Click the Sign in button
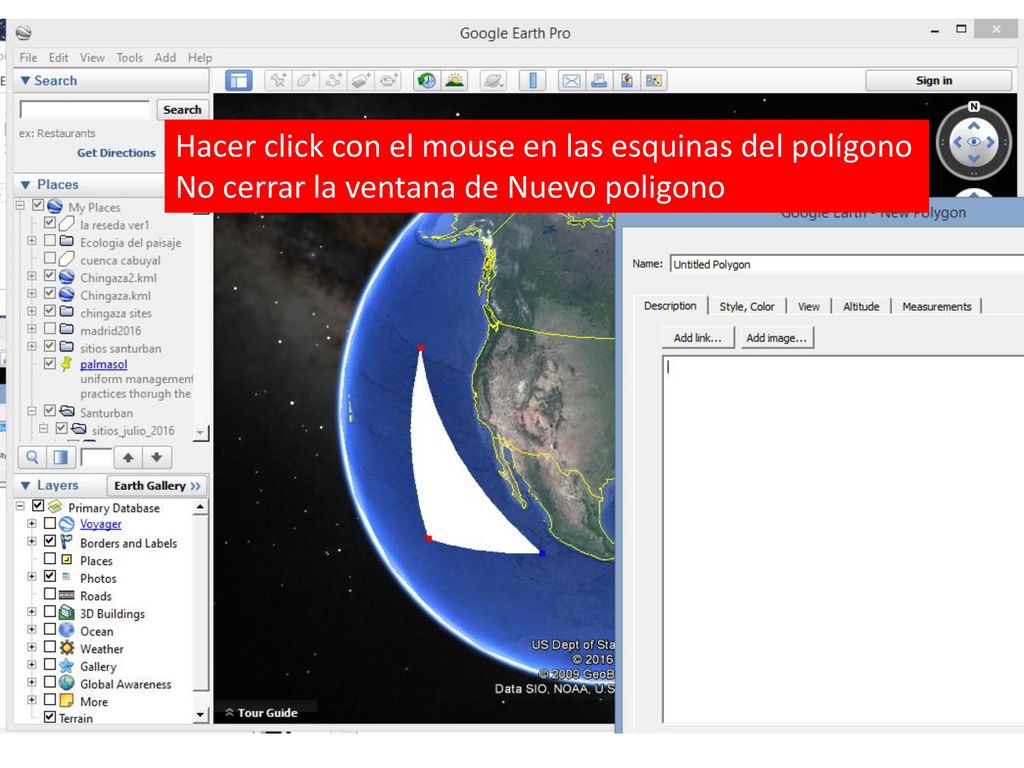The image size is (1024, 768). point(938,80)
